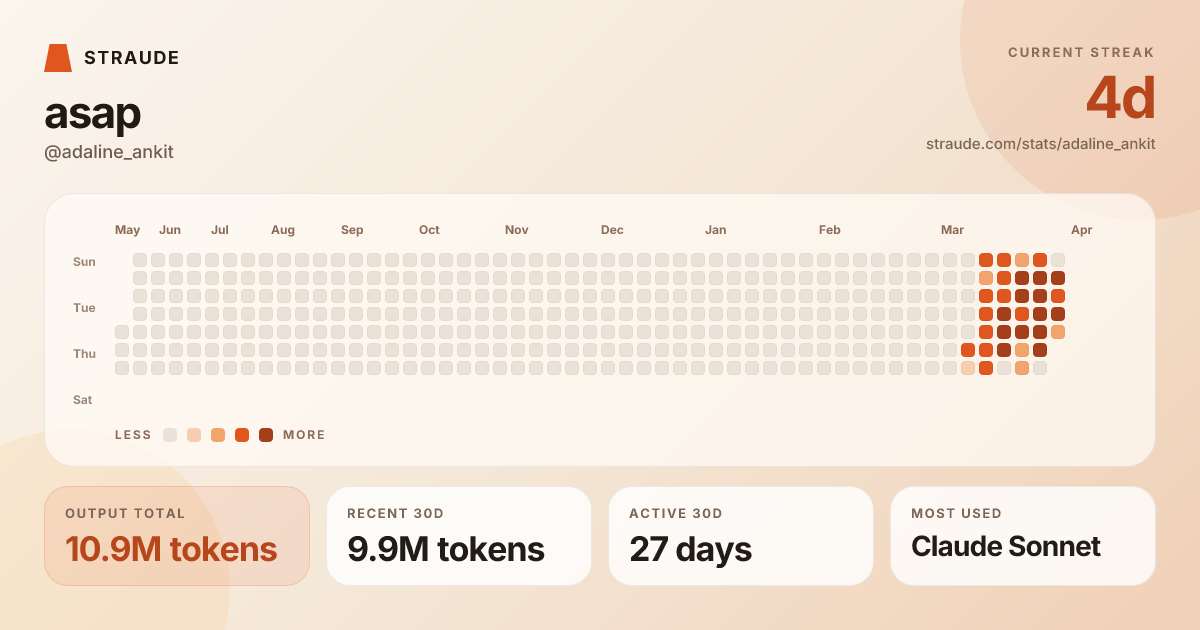1200x630 pixels.
Task: Click the STRAUDE brand name
Action: (x=132, y=58)
